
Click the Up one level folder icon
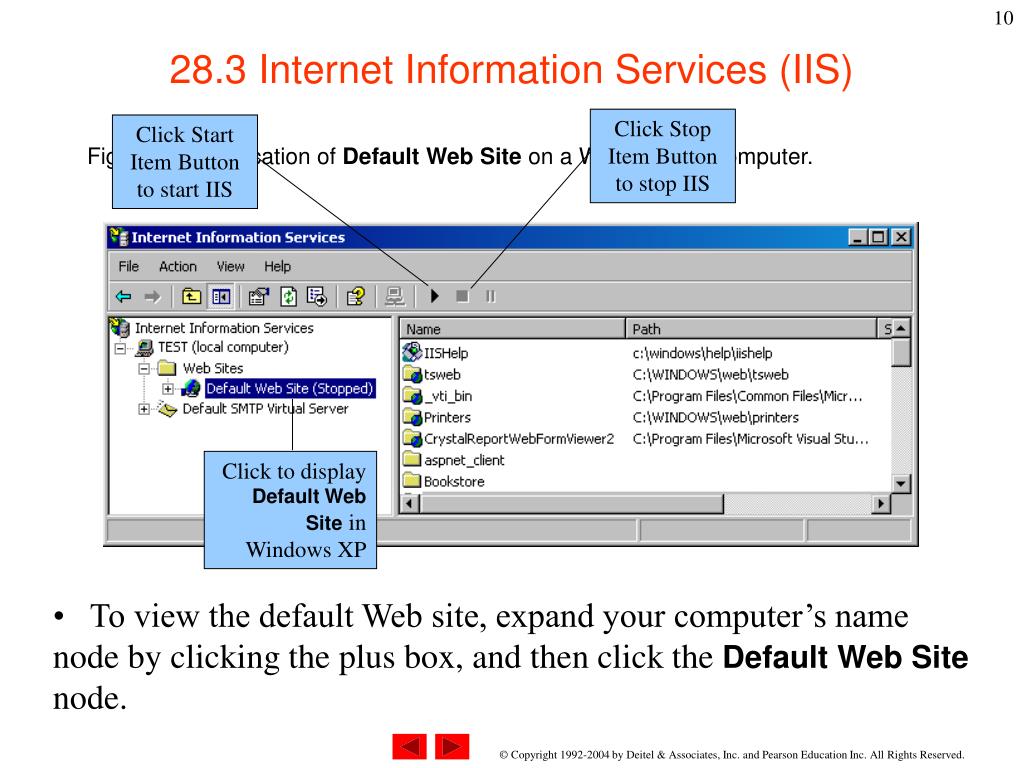(191, 297)
